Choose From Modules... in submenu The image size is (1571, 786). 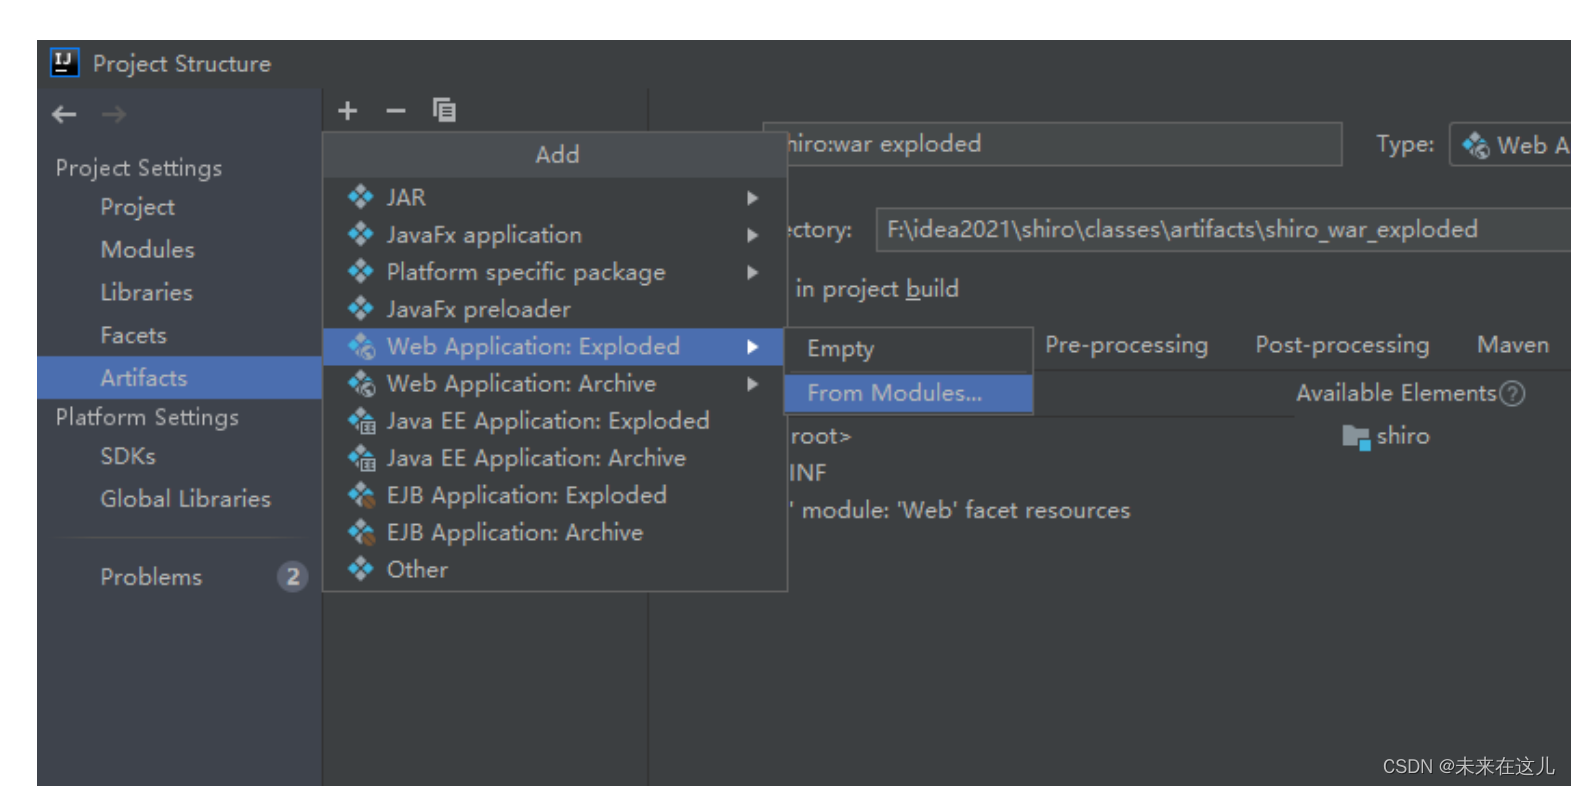click(x=908, y=393)
